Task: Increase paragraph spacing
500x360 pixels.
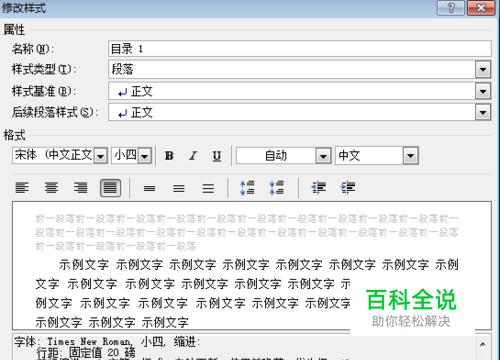Action: tap(247, 188)
